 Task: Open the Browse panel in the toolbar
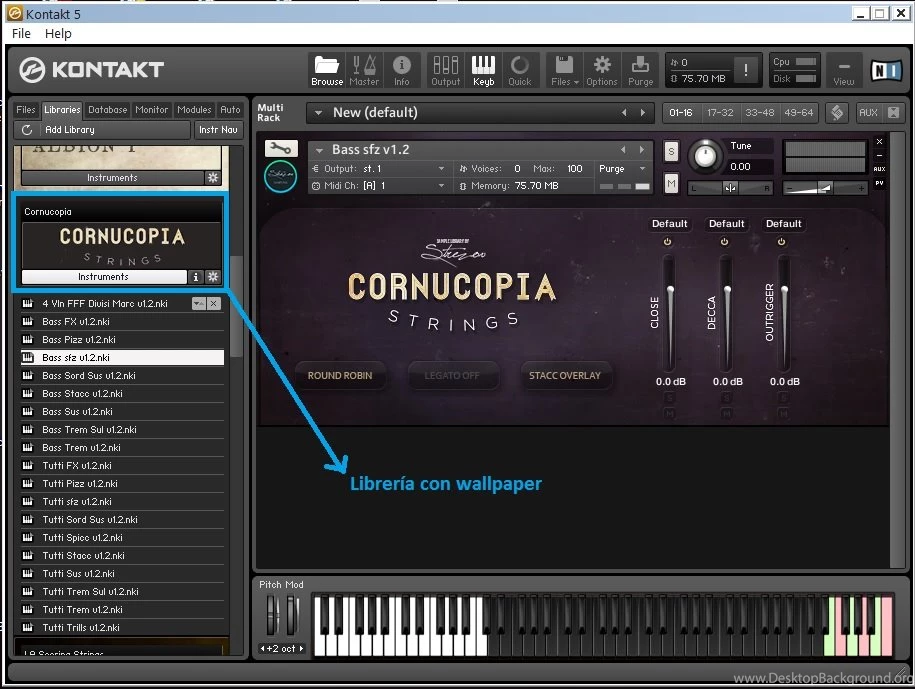[x=326, y=68]
